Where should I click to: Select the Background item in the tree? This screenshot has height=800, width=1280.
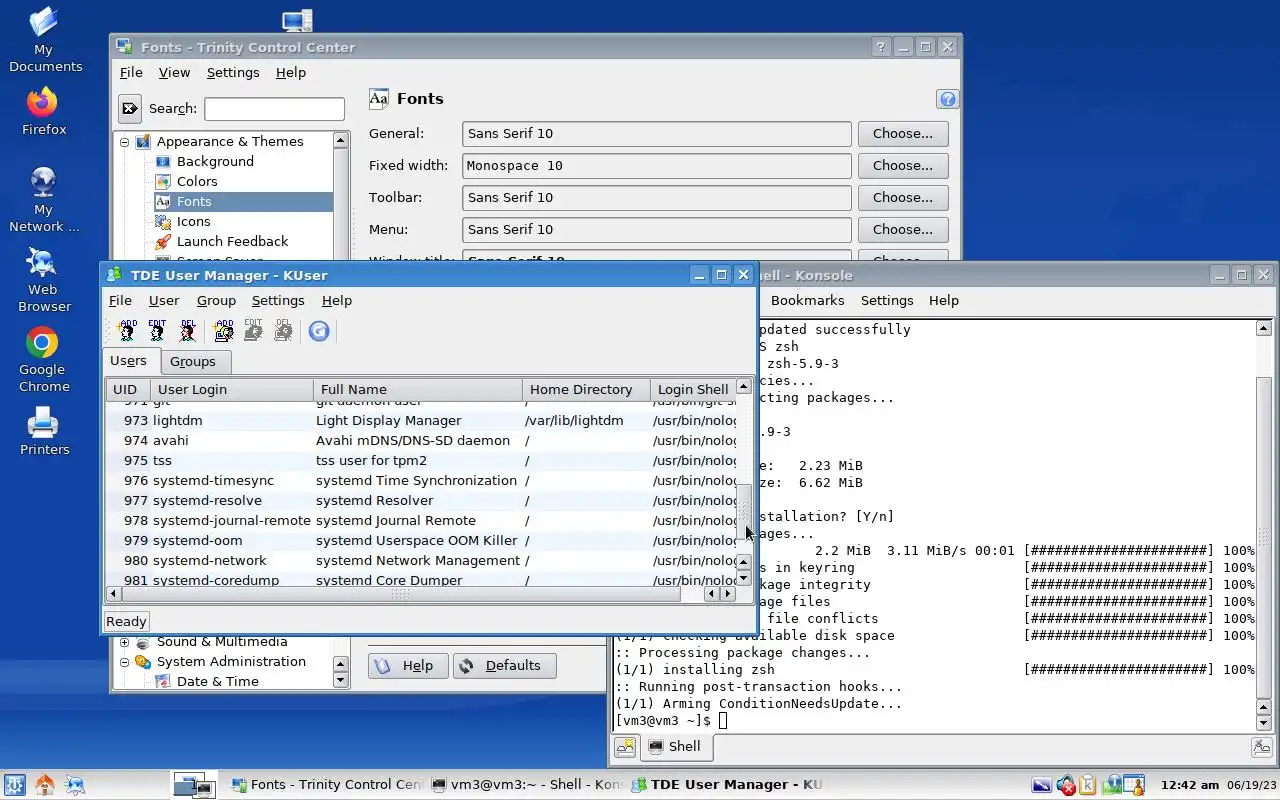[215, 161]
